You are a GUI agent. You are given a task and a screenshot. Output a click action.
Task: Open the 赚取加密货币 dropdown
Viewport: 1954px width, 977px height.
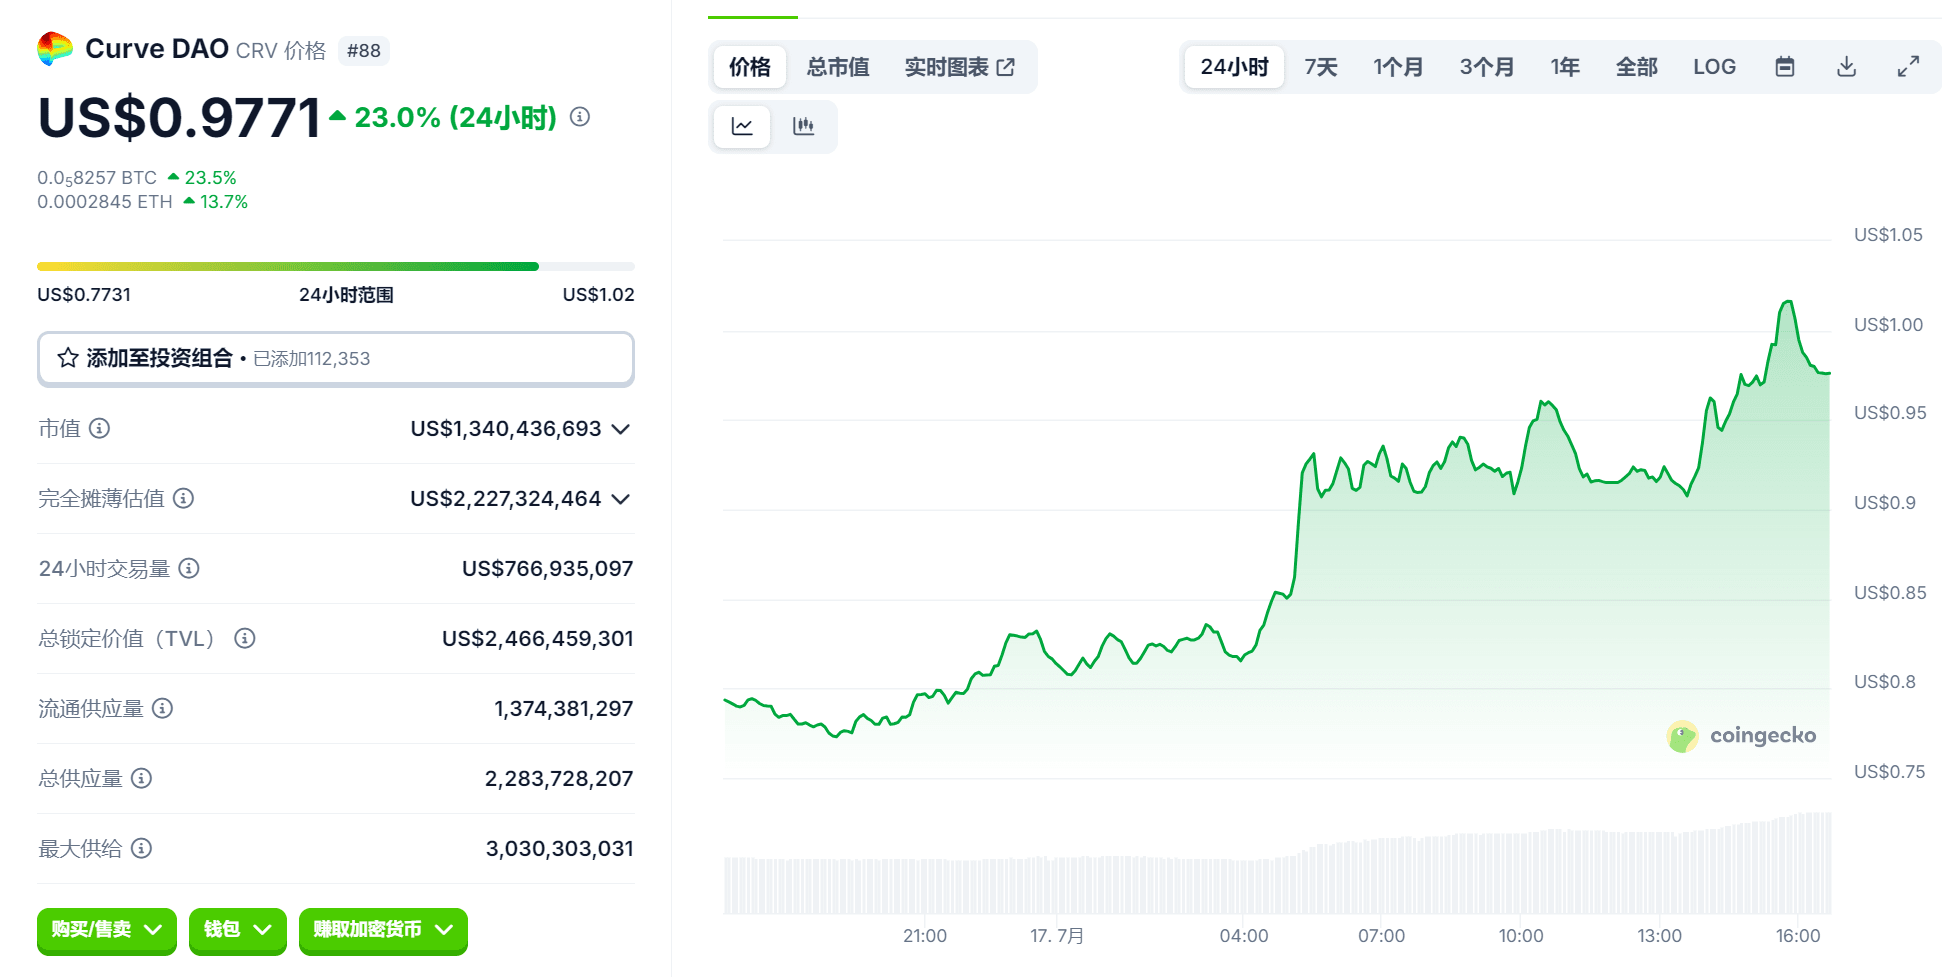(383, 930)
